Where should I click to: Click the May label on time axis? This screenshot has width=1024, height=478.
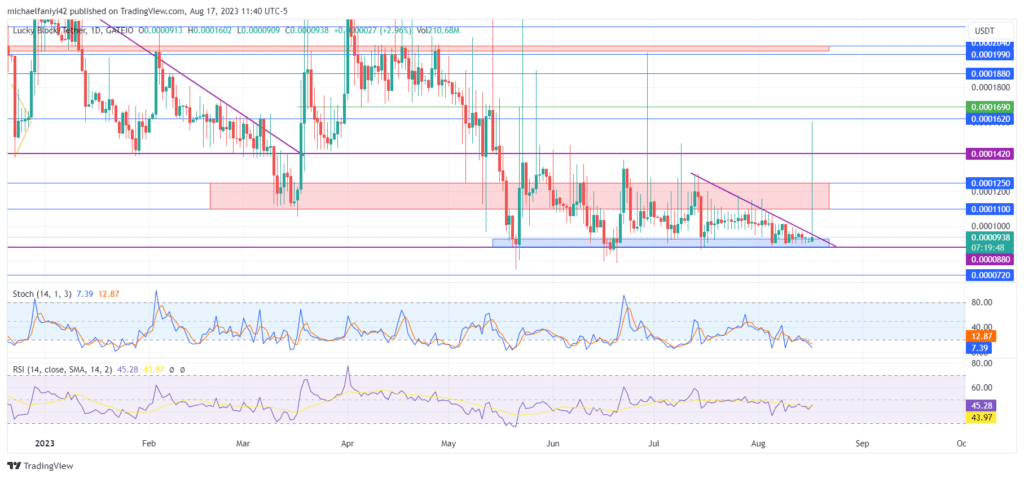pos(448,443)
